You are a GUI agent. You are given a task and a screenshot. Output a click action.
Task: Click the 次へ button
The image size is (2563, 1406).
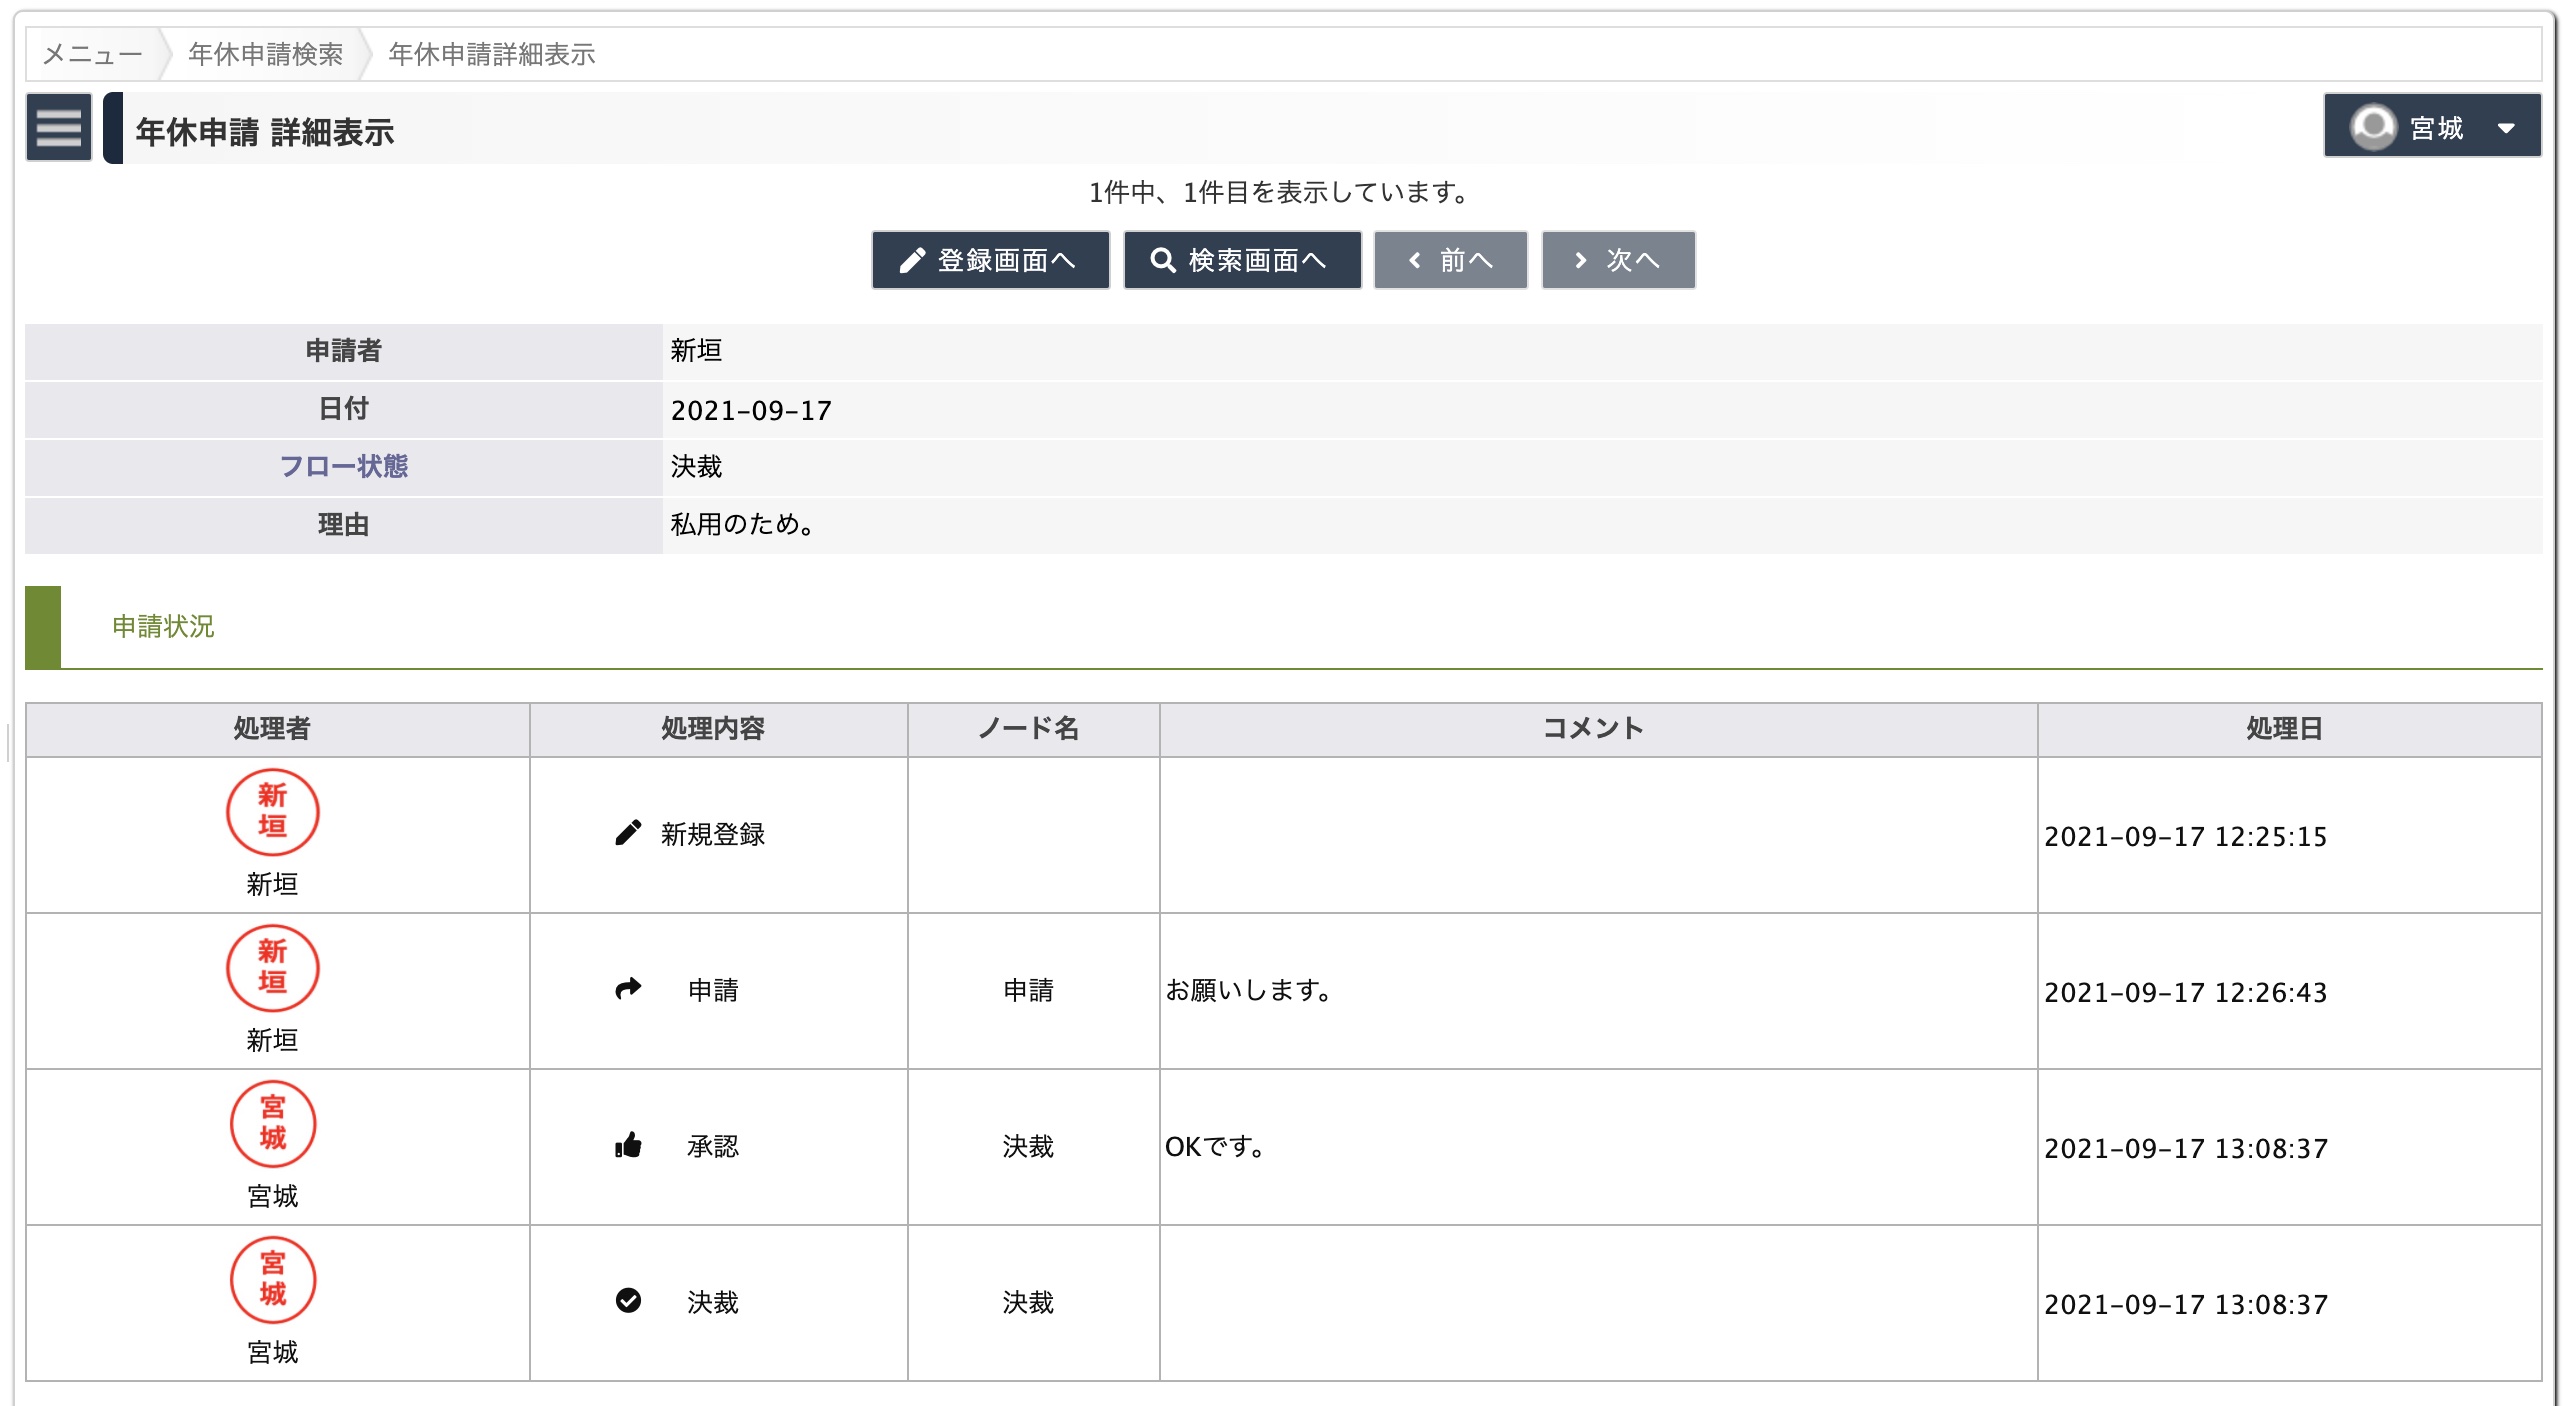1618,260
